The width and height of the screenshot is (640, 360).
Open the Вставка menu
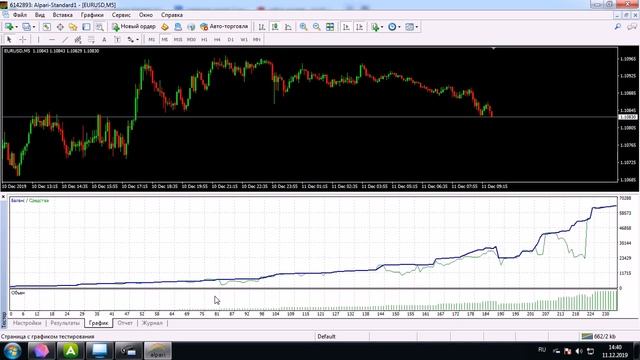(x=62, y=15)
